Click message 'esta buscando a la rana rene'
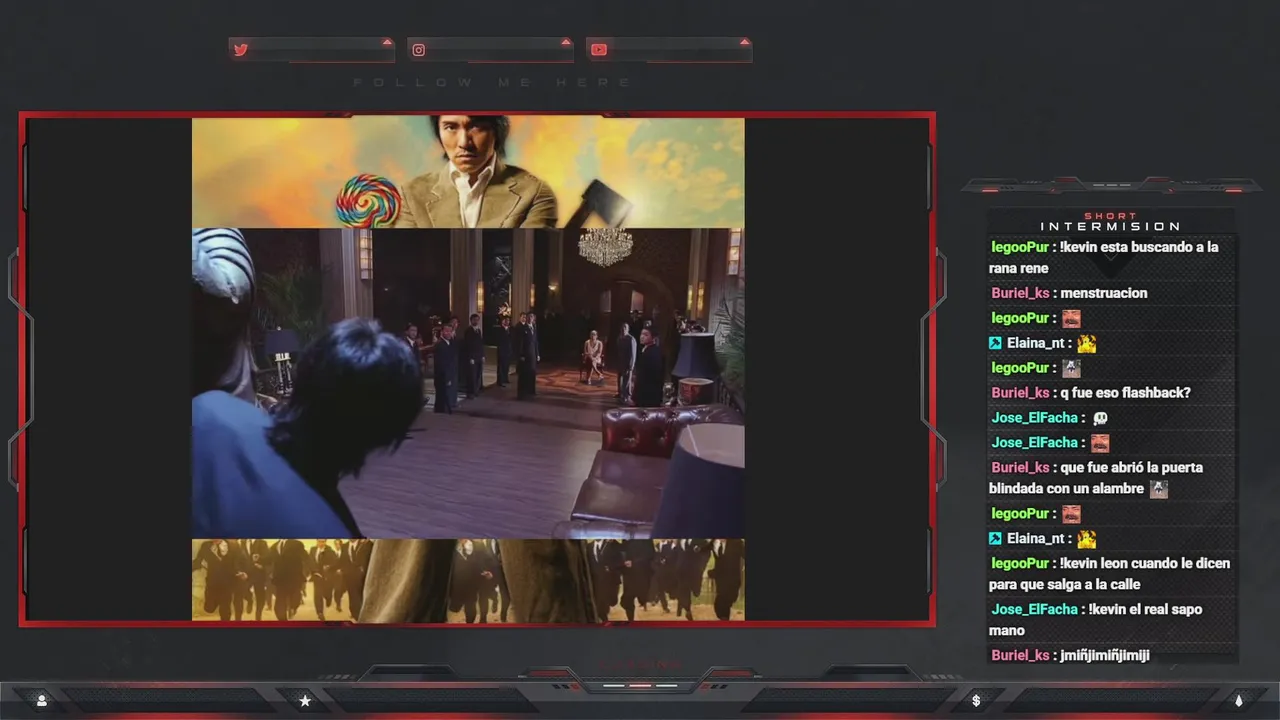Viewport: 1280px width, 720px height. [x=1104, y=257]
